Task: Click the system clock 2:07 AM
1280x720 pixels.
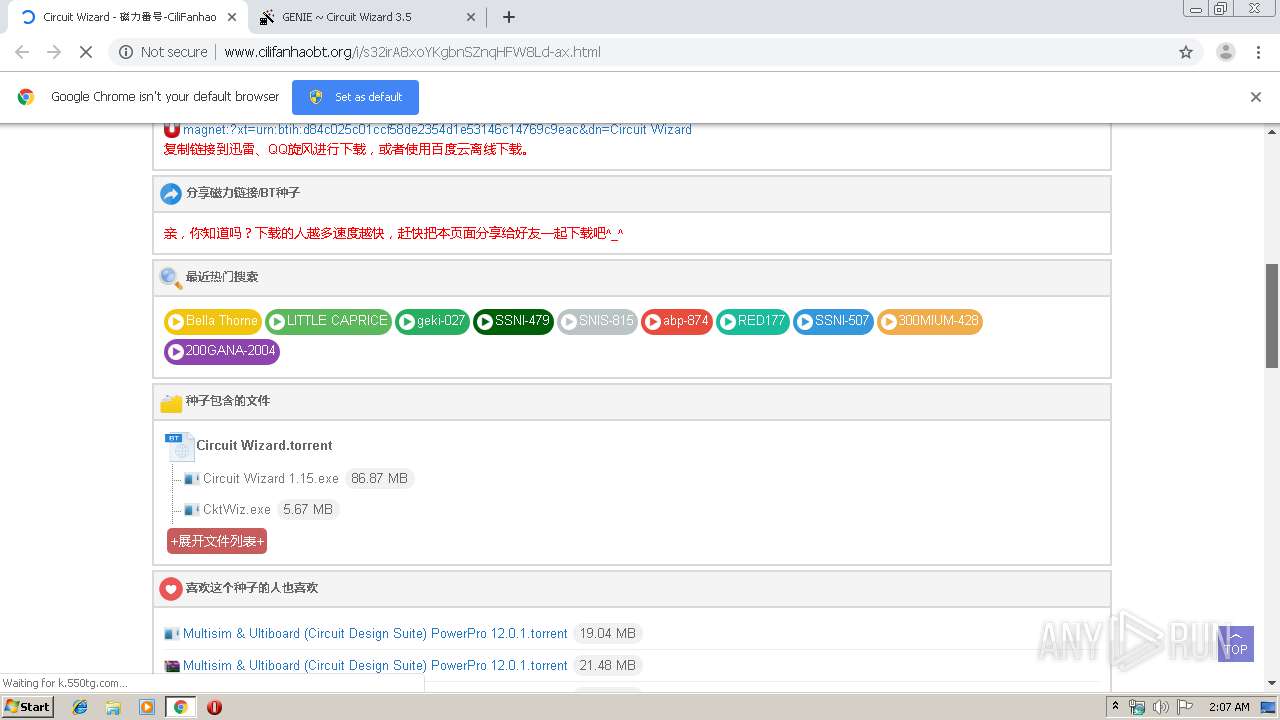Action: coord(1229,707)
